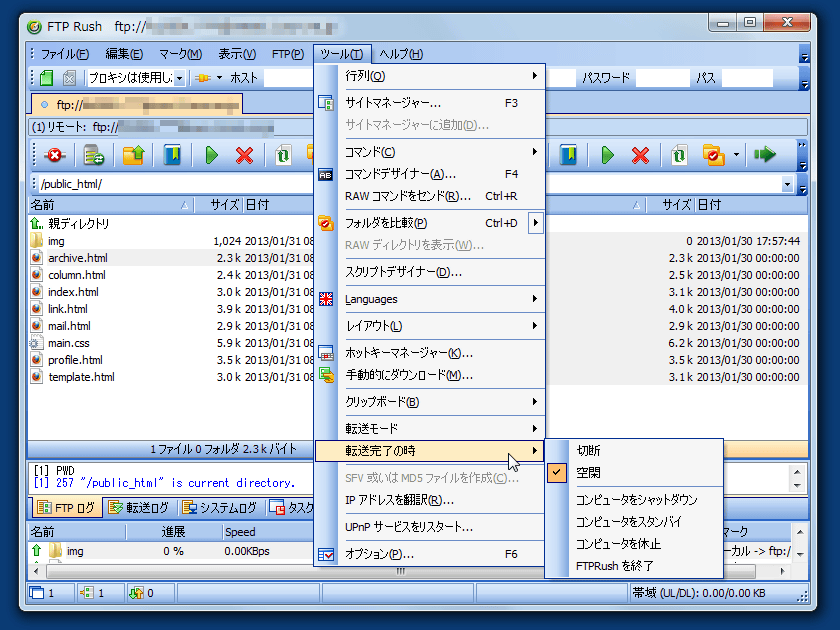Screen dimensions: 840x630
Task: Select ホットキーマネージャー(K)... menu entry
Action: (x=430, y=353)
